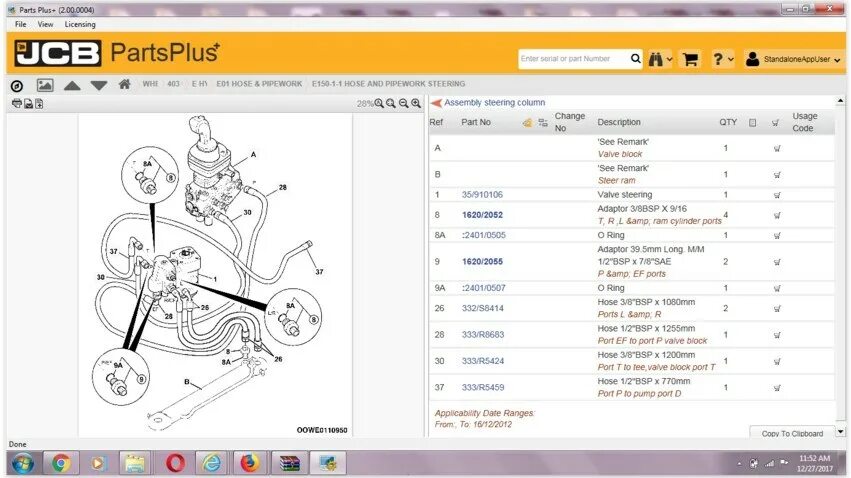This screenshot has width=851, height=478.
Task: Add Hose 1/2 BSP x 1255mm to cart
Action: pyautogui.click(x=777, y=335)
